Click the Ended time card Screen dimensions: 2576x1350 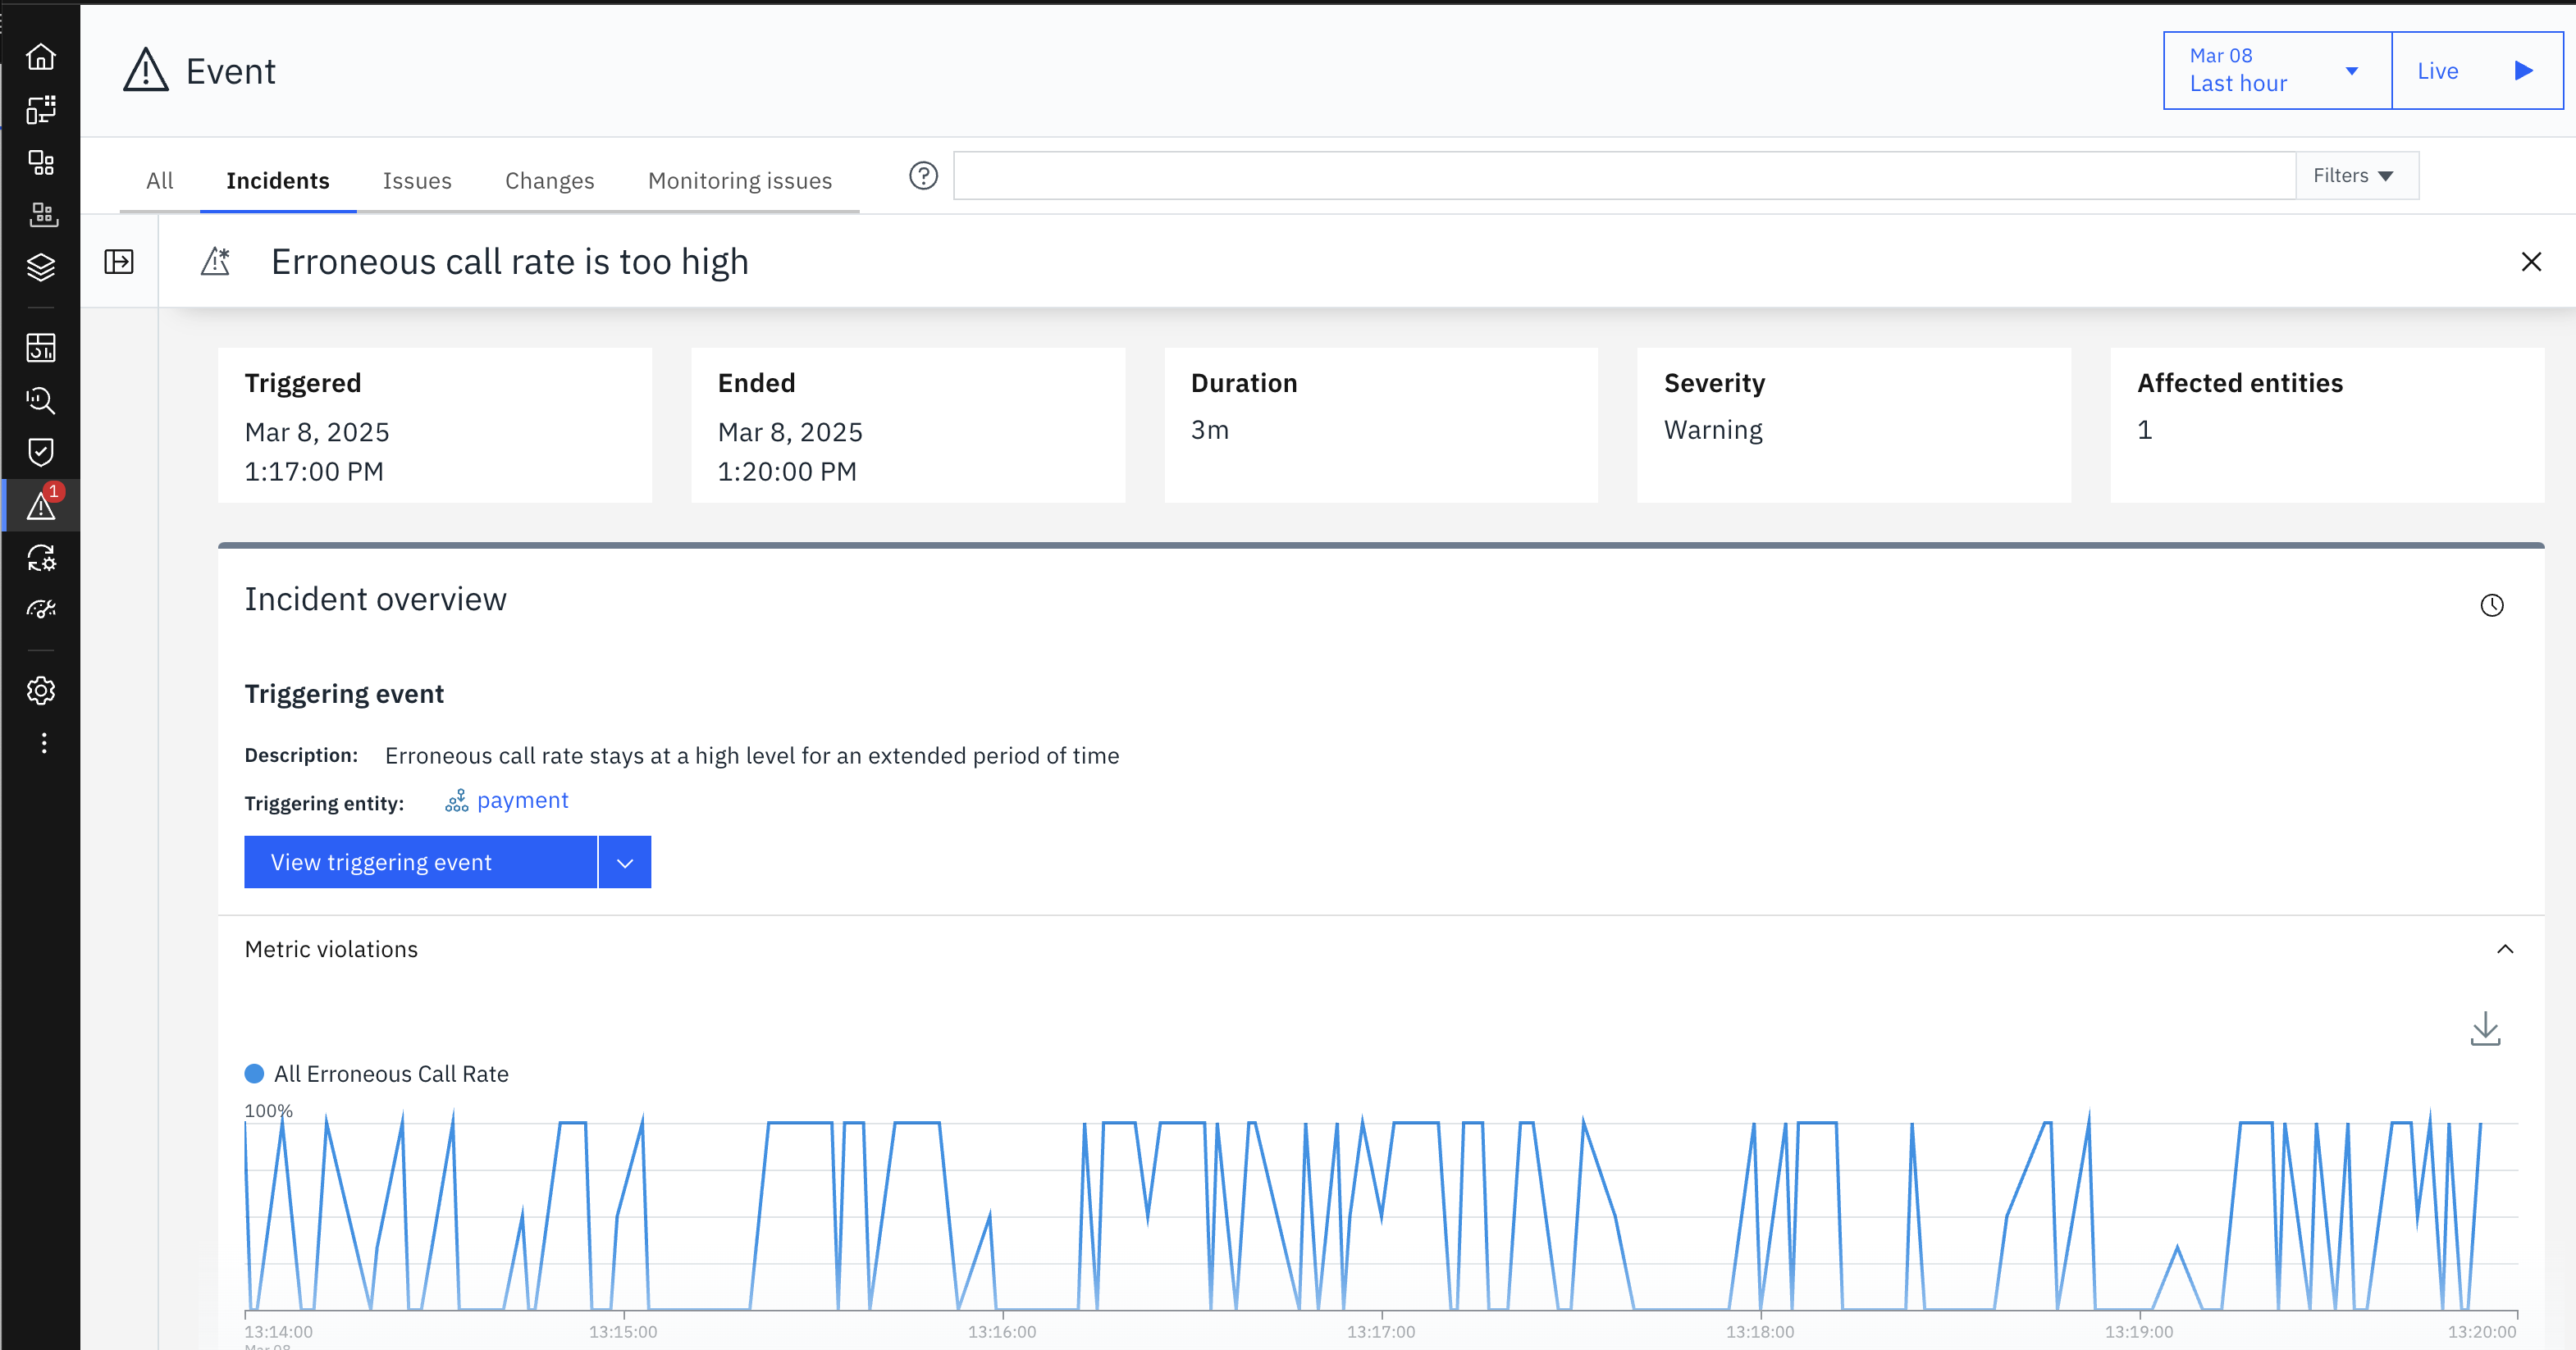pyautogui.click(x=908, y=425)
